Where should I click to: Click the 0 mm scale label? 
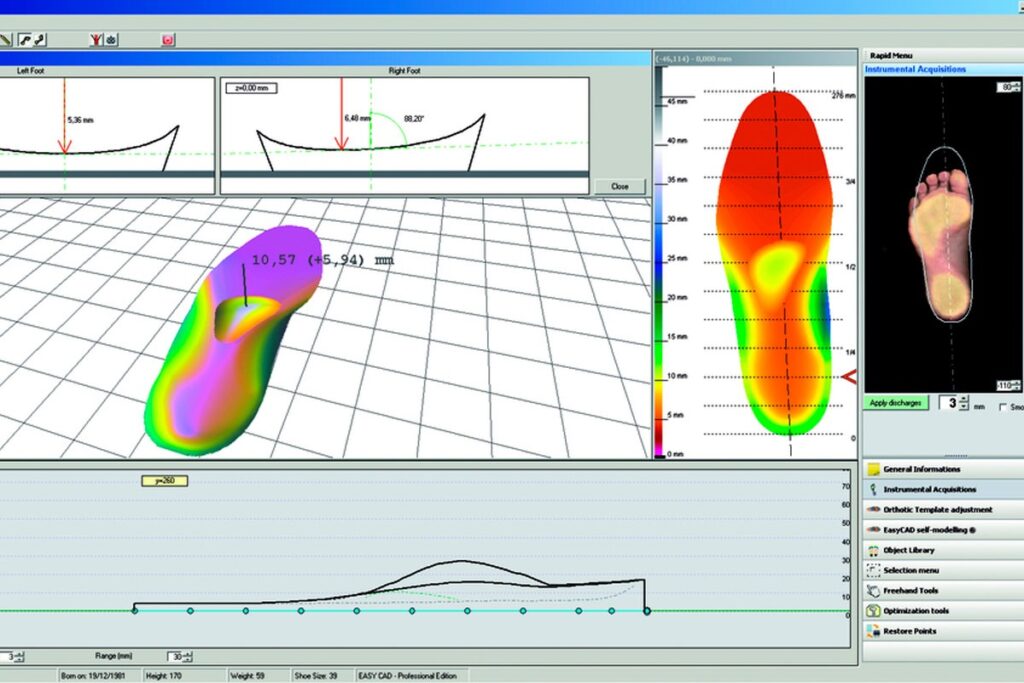tap(675, 454)
